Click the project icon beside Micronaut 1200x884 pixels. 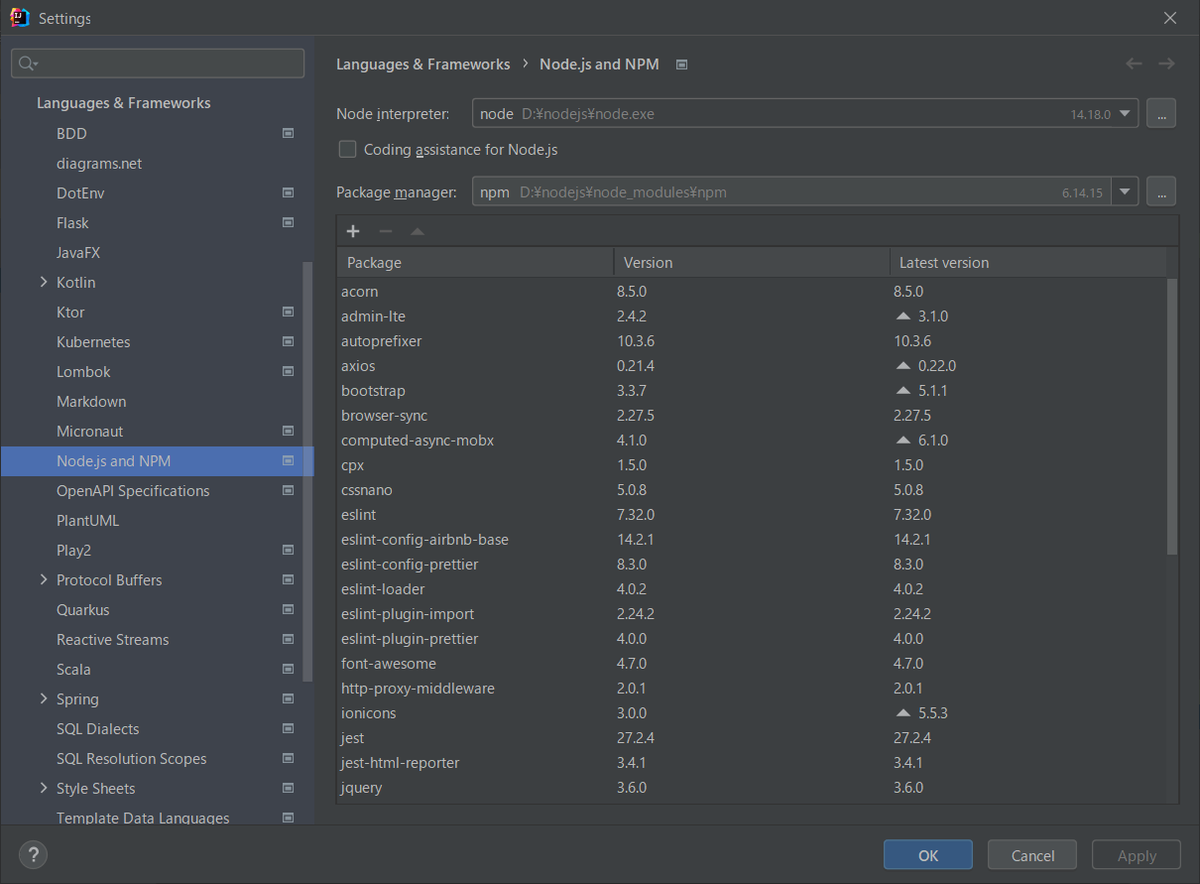288,431
